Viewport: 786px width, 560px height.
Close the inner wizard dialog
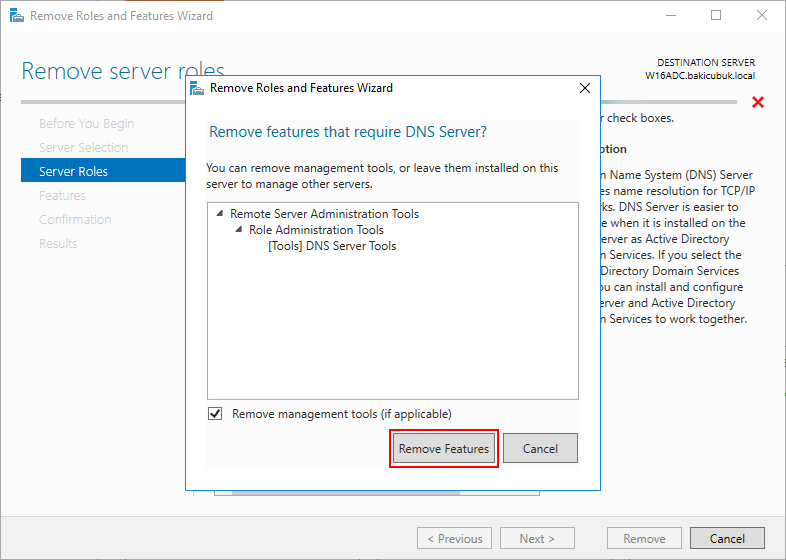(584, 88)
